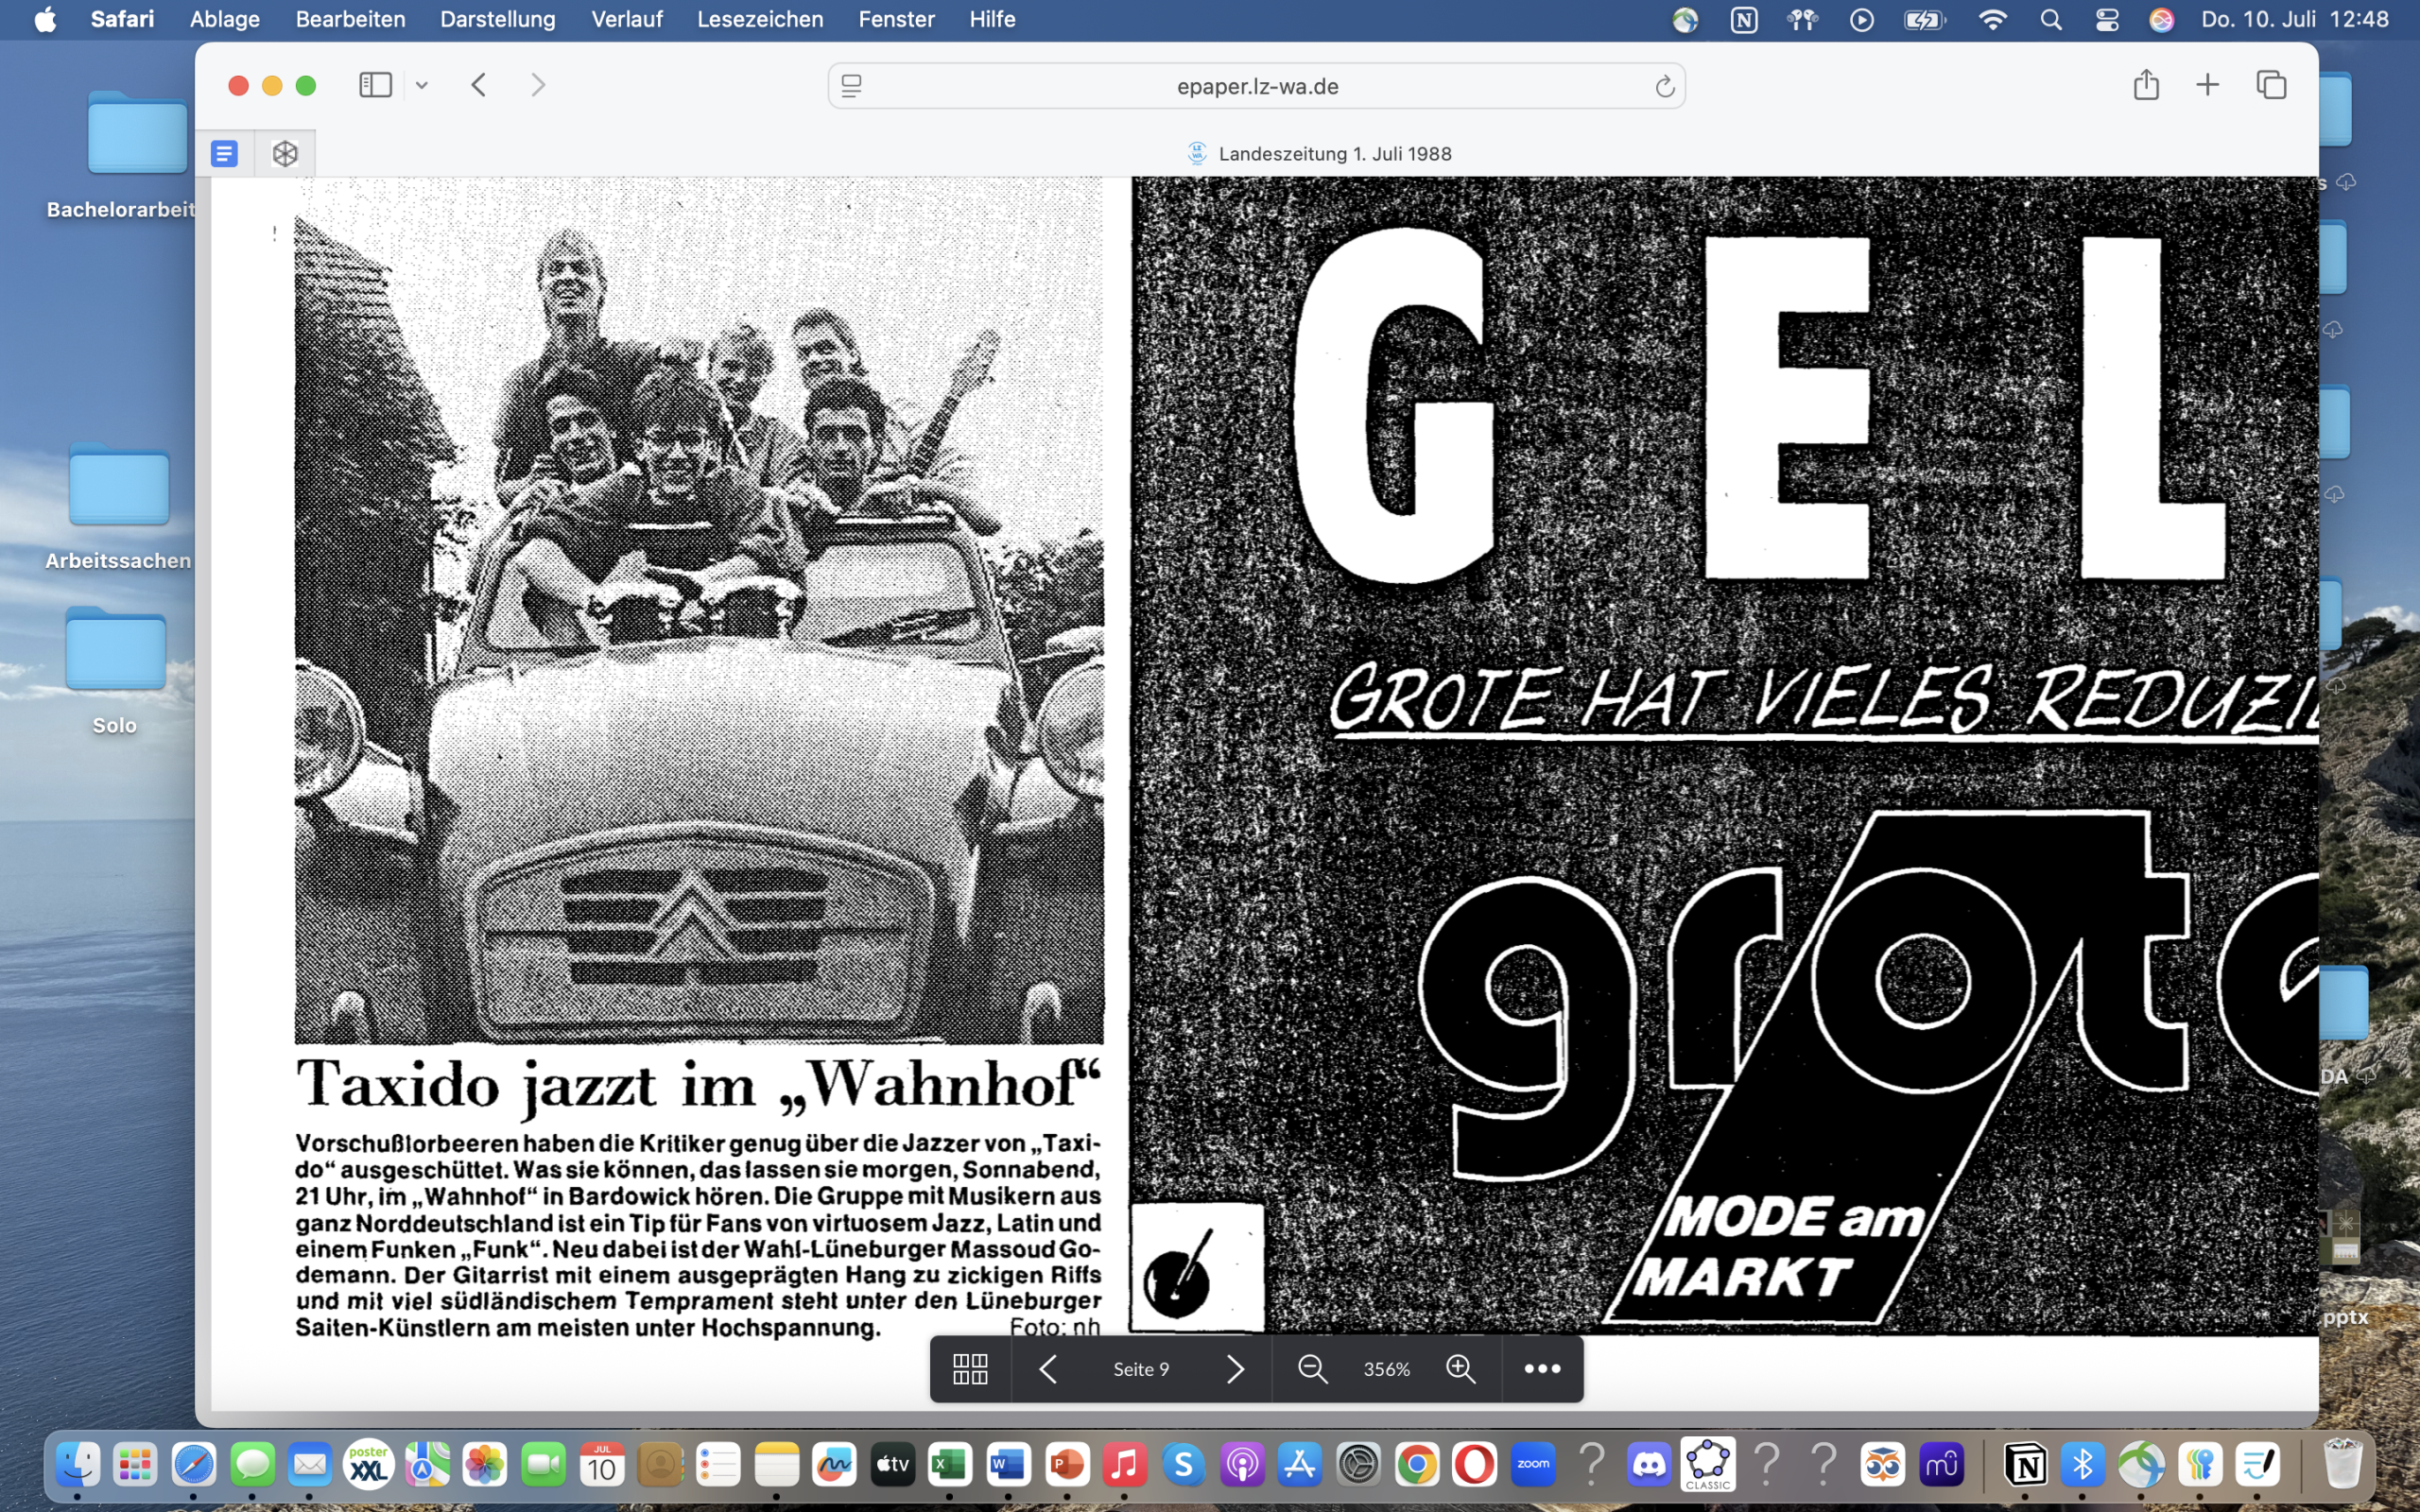Click the Seite 9 page indicator

pyautogui.click(x=1141, y=1369)
